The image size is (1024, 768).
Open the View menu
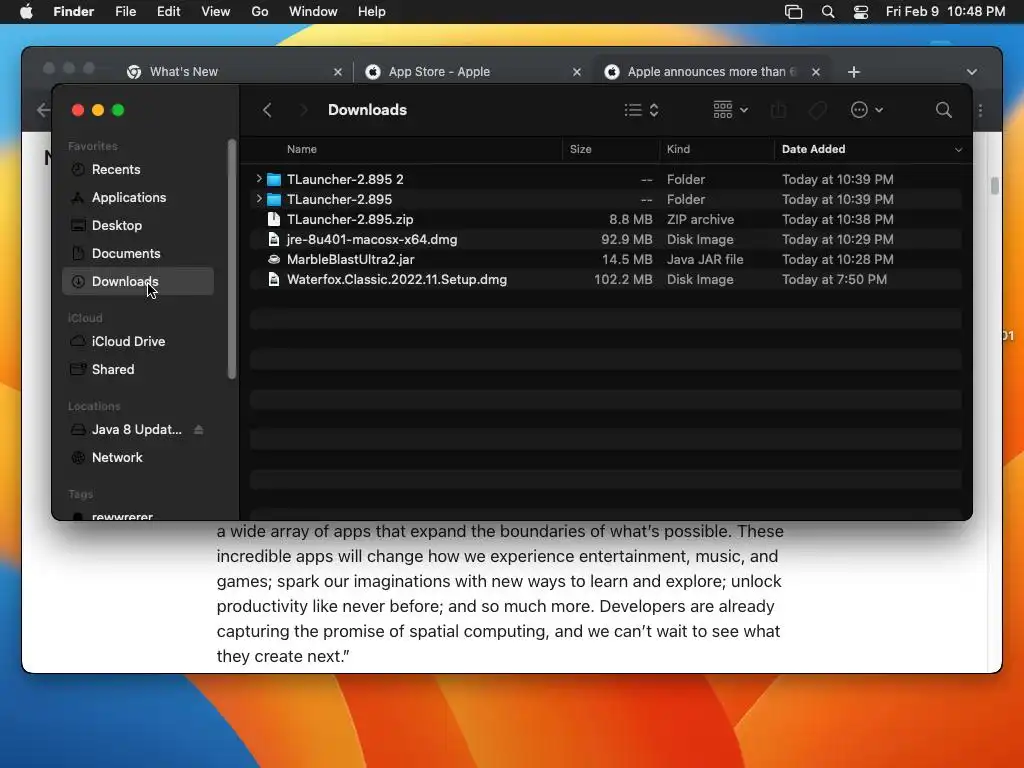pyautogui.click(x=216, y=12)
